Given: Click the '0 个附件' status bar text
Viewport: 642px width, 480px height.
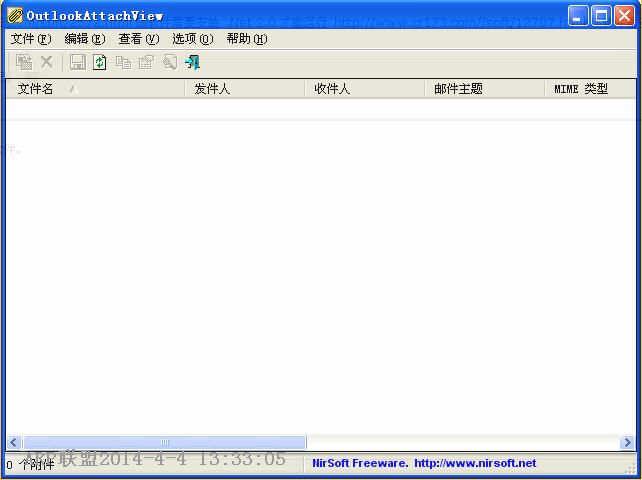Looking at the screenshot, I should click(x=30, y=465).
